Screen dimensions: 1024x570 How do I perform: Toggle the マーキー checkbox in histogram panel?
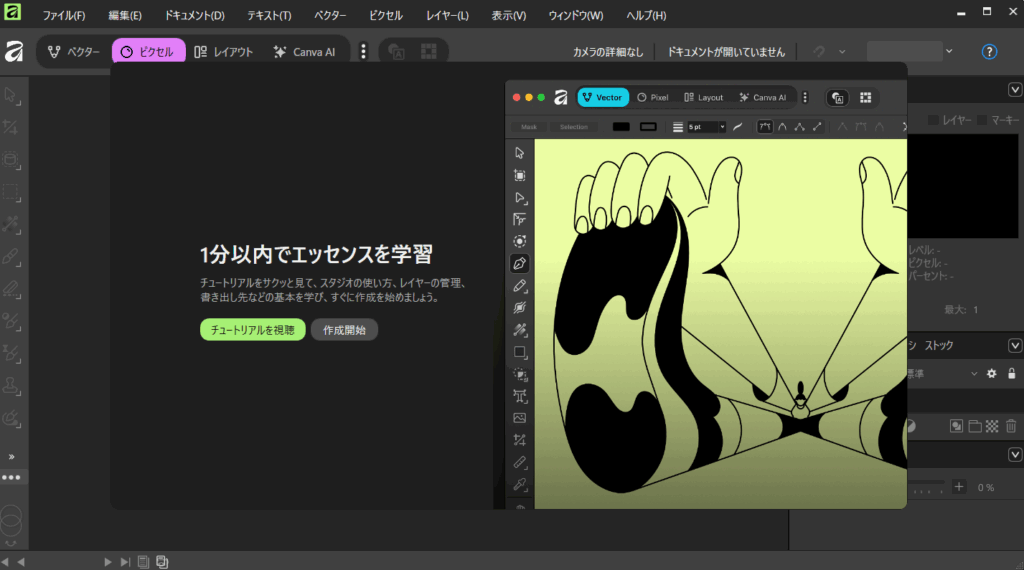(x=982, y=120)
